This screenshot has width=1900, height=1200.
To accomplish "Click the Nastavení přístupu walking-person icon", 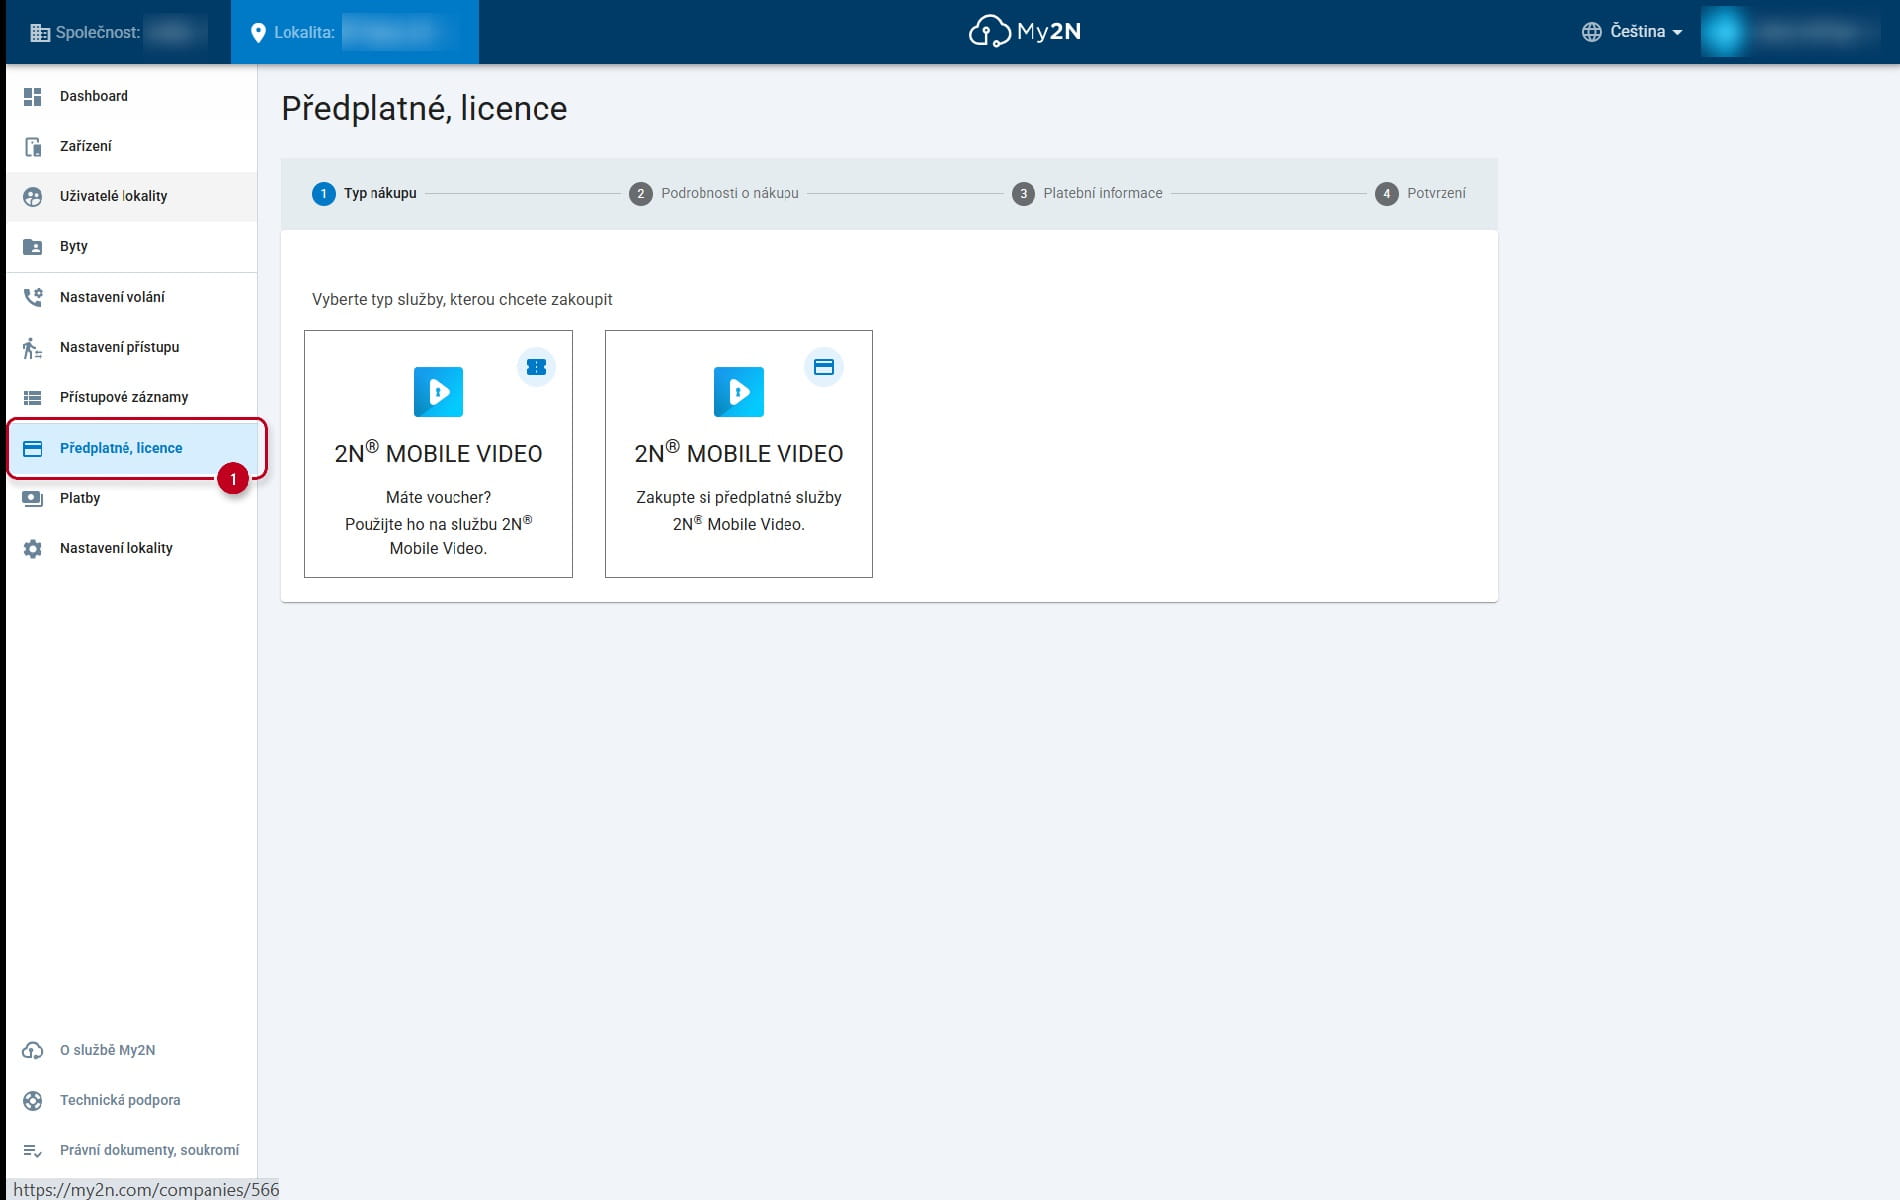I will (x=32, y=347).
